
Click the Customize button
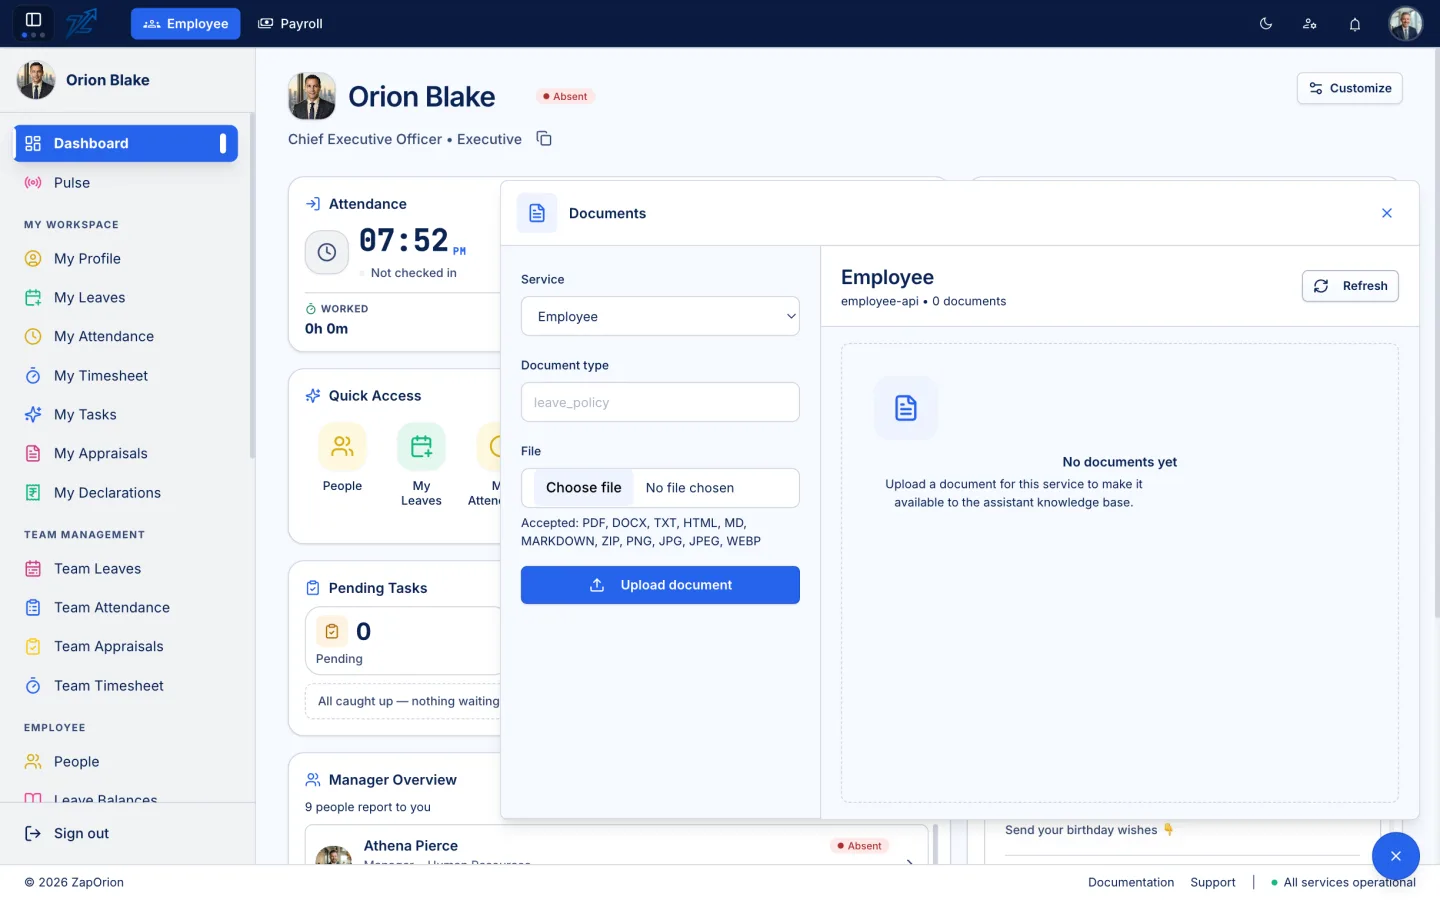[x=1350, y=88]
